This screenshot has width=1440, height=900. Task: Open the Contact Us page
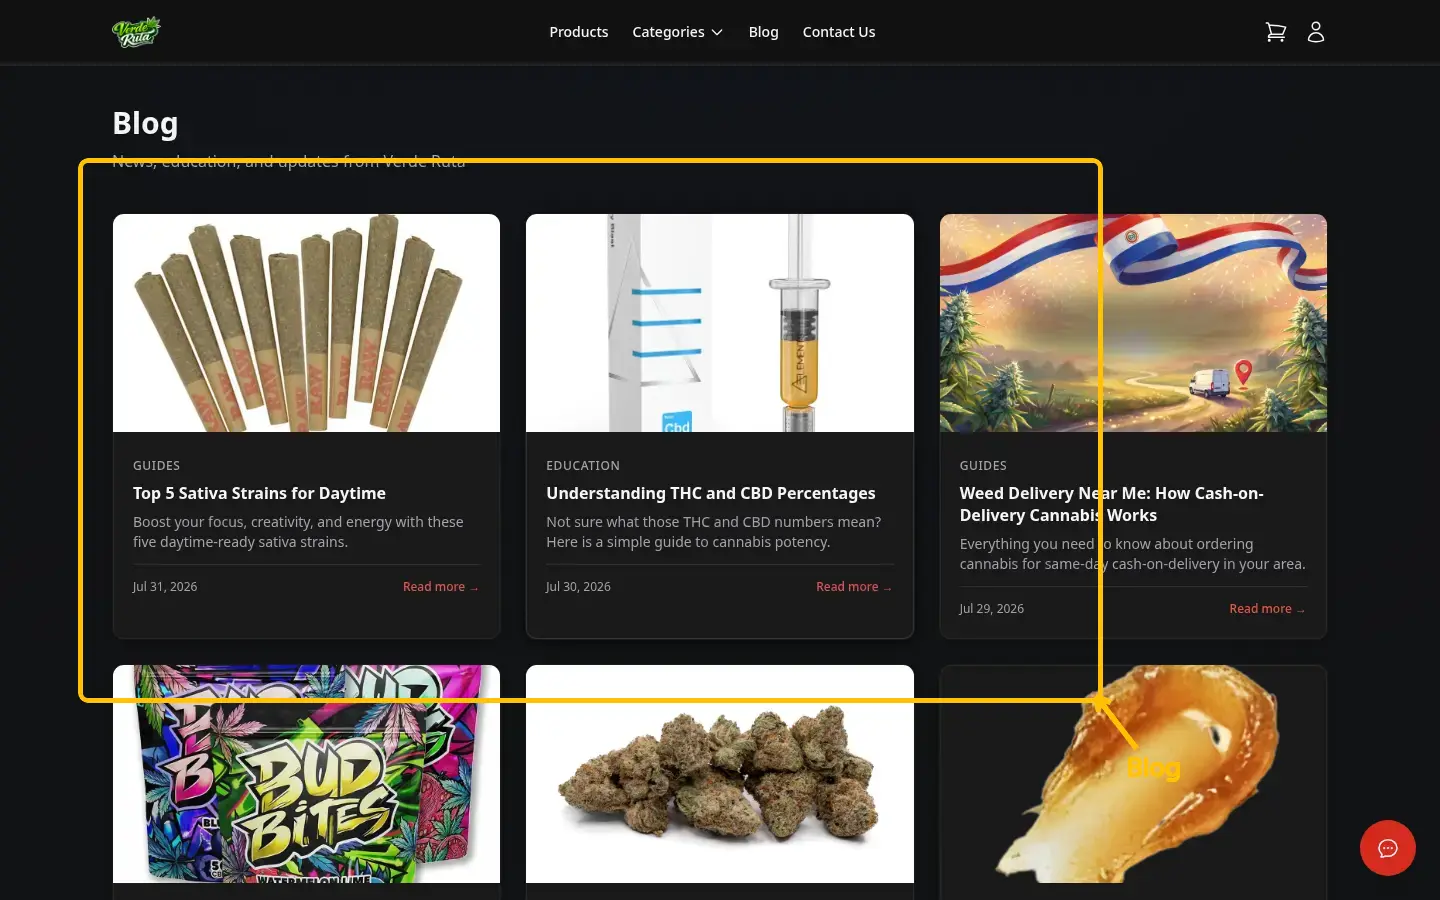coord(838,32)
